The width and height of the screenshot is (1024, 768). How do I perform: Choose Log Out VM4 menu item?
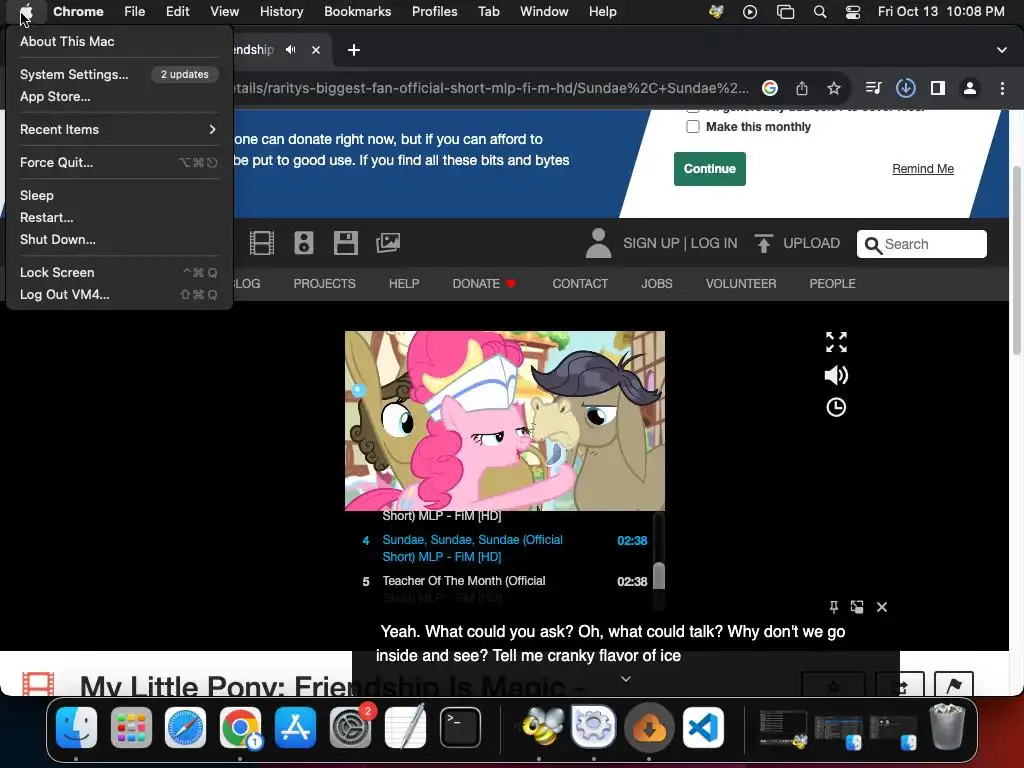[120, 295]
